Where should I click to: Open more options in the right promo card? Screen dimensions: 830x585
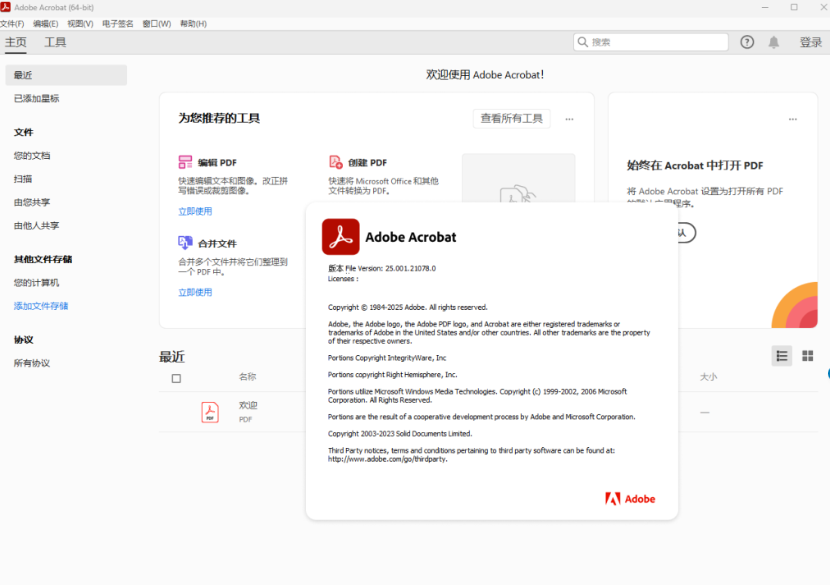click(x=793, y=119)
